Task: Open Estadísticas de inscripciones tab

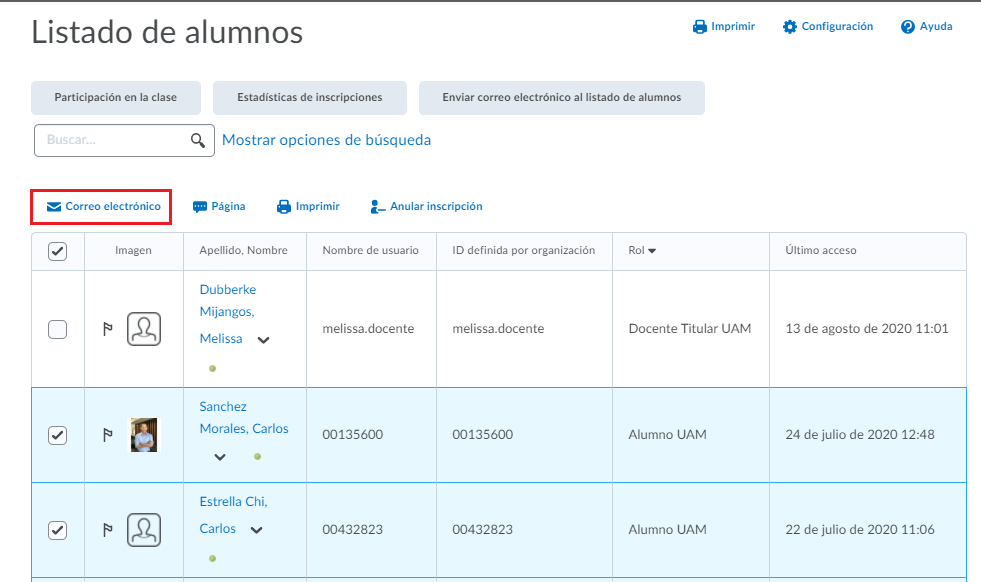Action: 310,98
